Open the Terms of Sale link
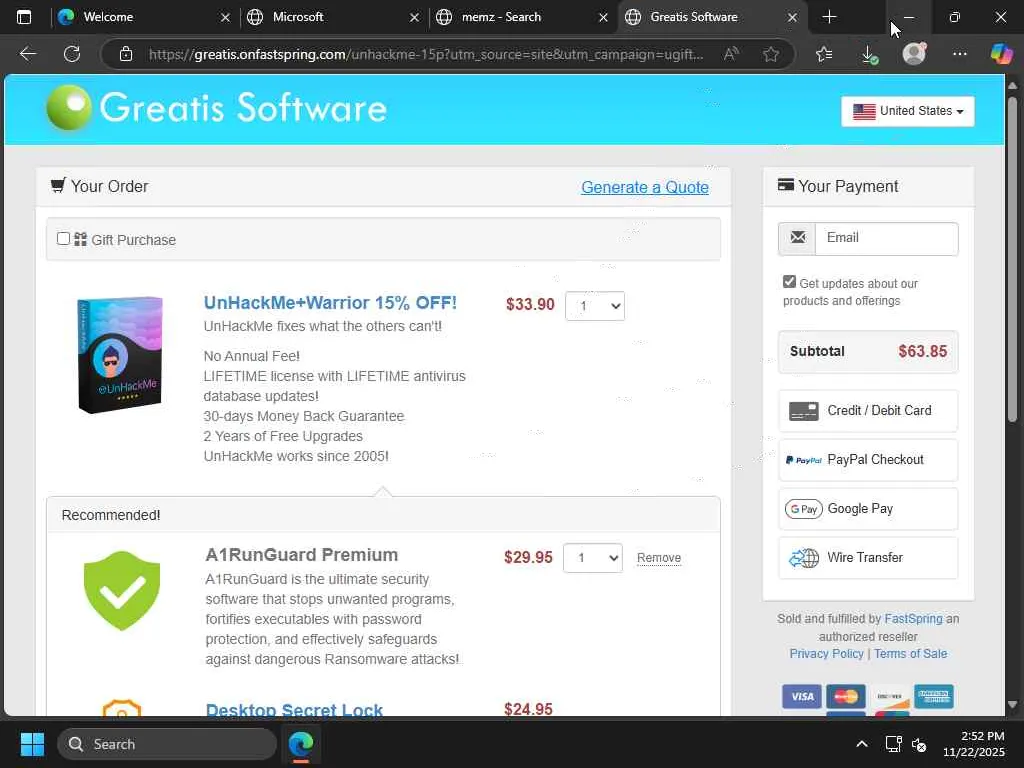The image size is (1024, 768). click(910, 654)
